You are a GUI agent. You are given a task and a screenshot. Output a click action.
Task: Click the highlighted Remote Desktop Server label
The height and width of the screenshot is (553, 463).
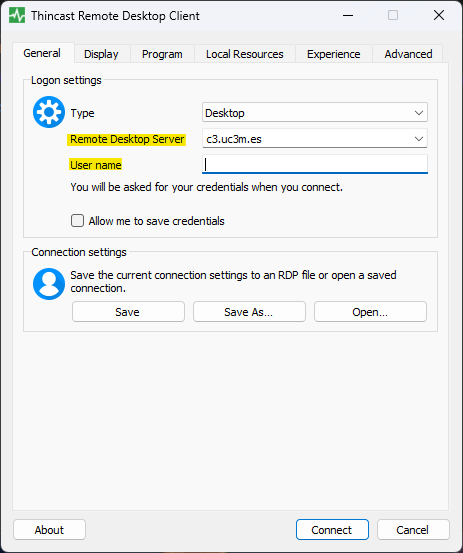(x=127, y=139)
